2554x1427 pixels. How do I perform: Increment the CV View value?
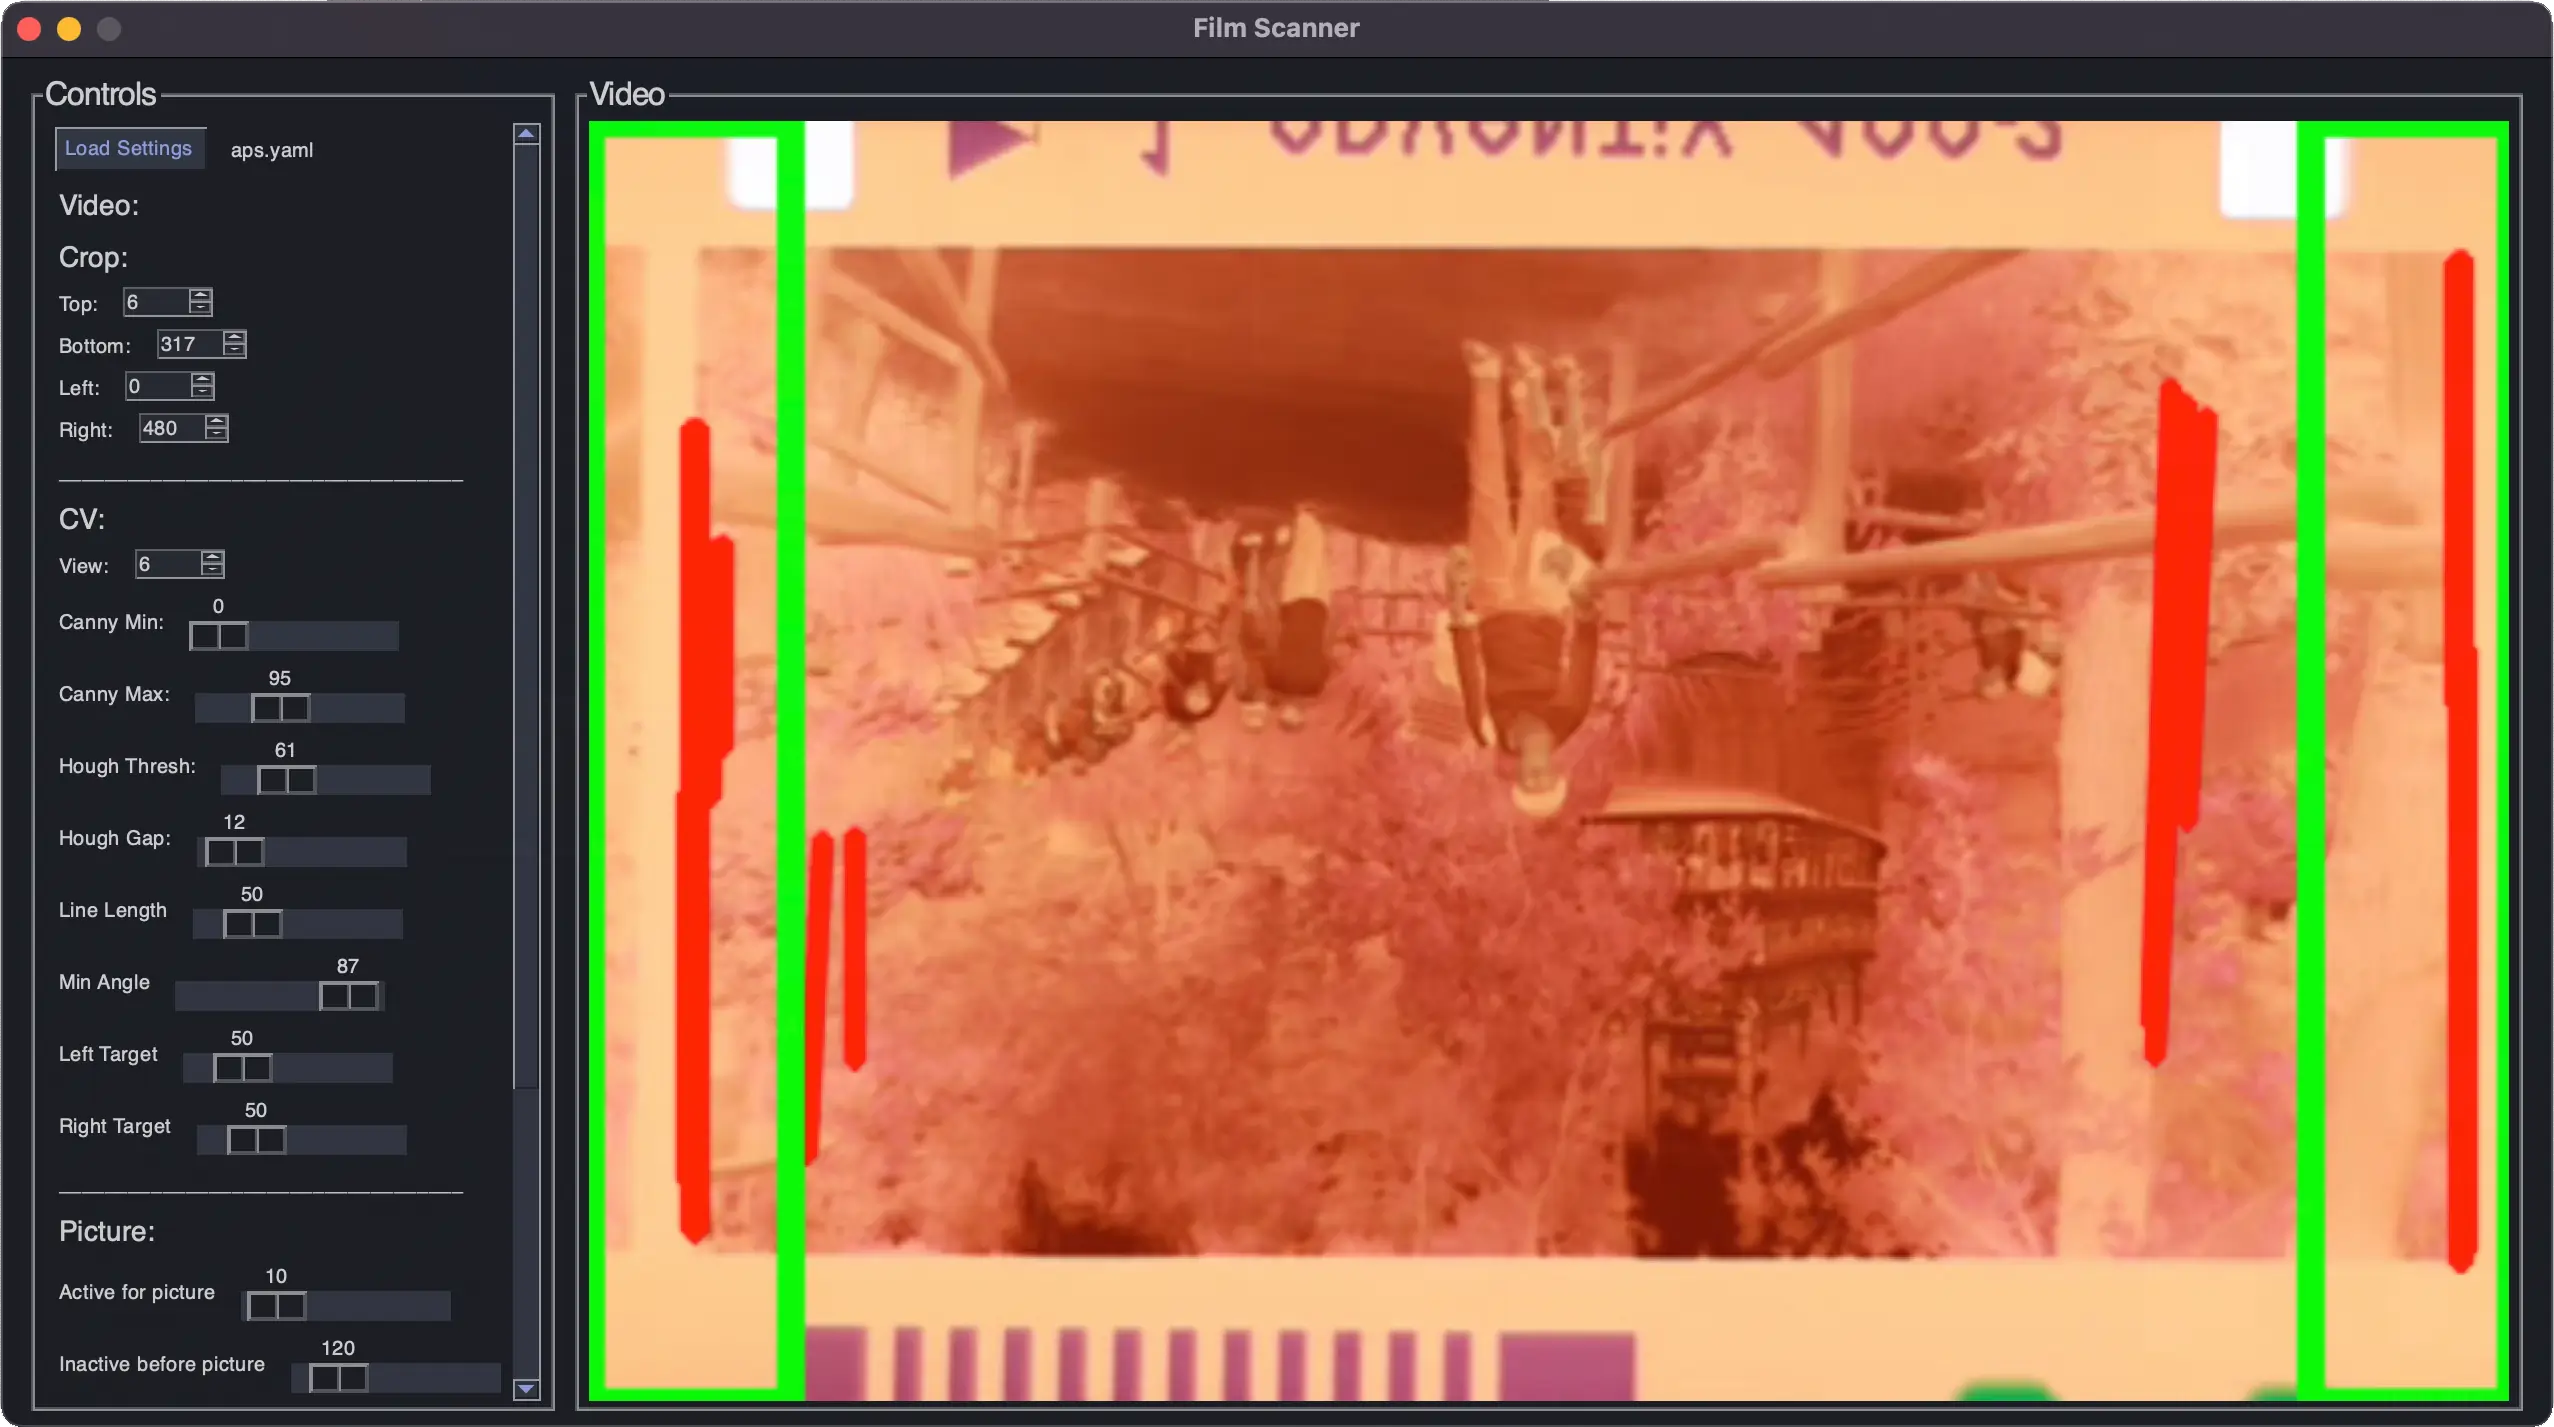(213, 556)
